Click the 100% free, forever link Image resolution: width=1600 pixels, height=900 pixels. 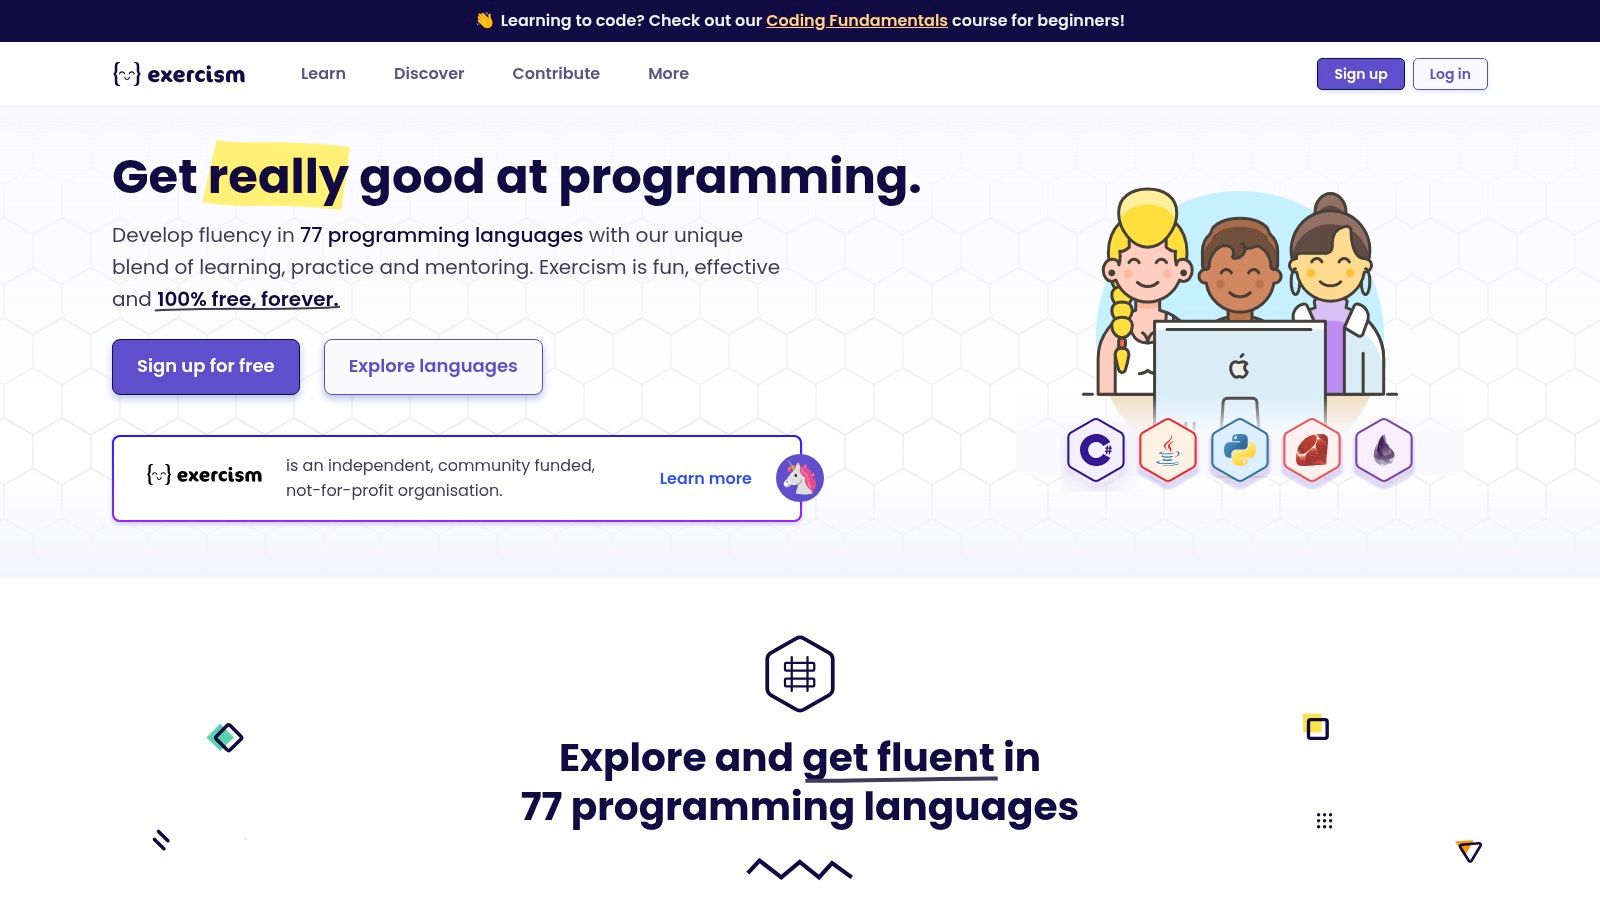click(247, 298)
